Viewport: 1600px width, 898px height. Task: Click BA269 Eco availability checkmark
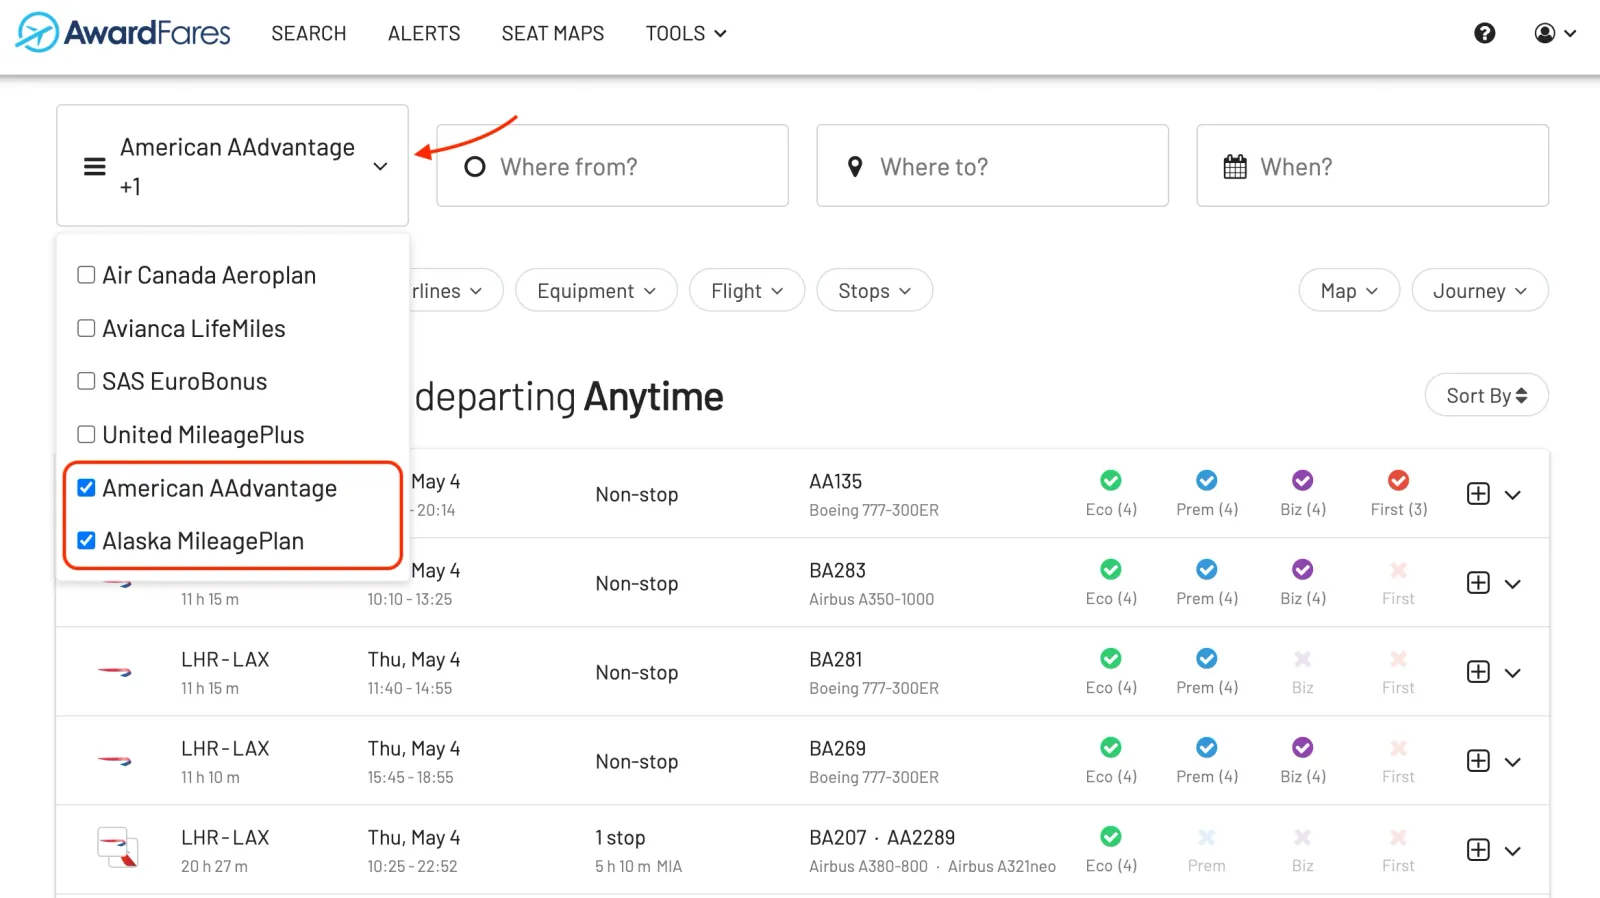1111,747
